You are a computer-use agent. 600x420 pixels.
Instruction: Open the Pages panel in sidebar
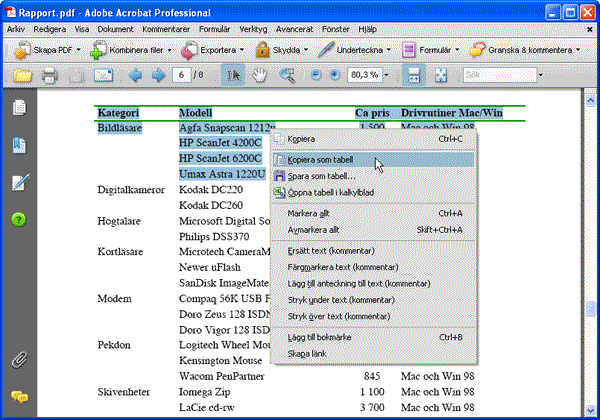tap(18, 107)
